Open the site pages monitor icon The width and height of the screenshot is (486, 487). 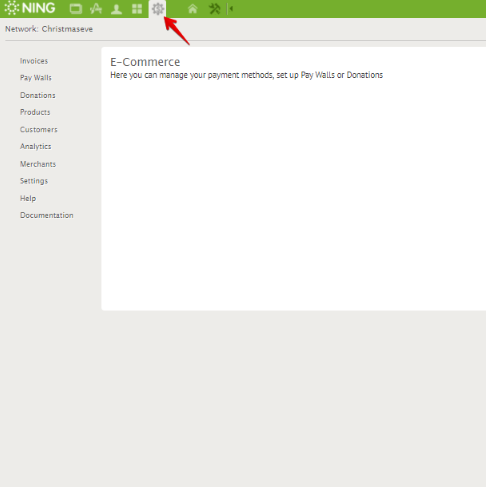76,9
